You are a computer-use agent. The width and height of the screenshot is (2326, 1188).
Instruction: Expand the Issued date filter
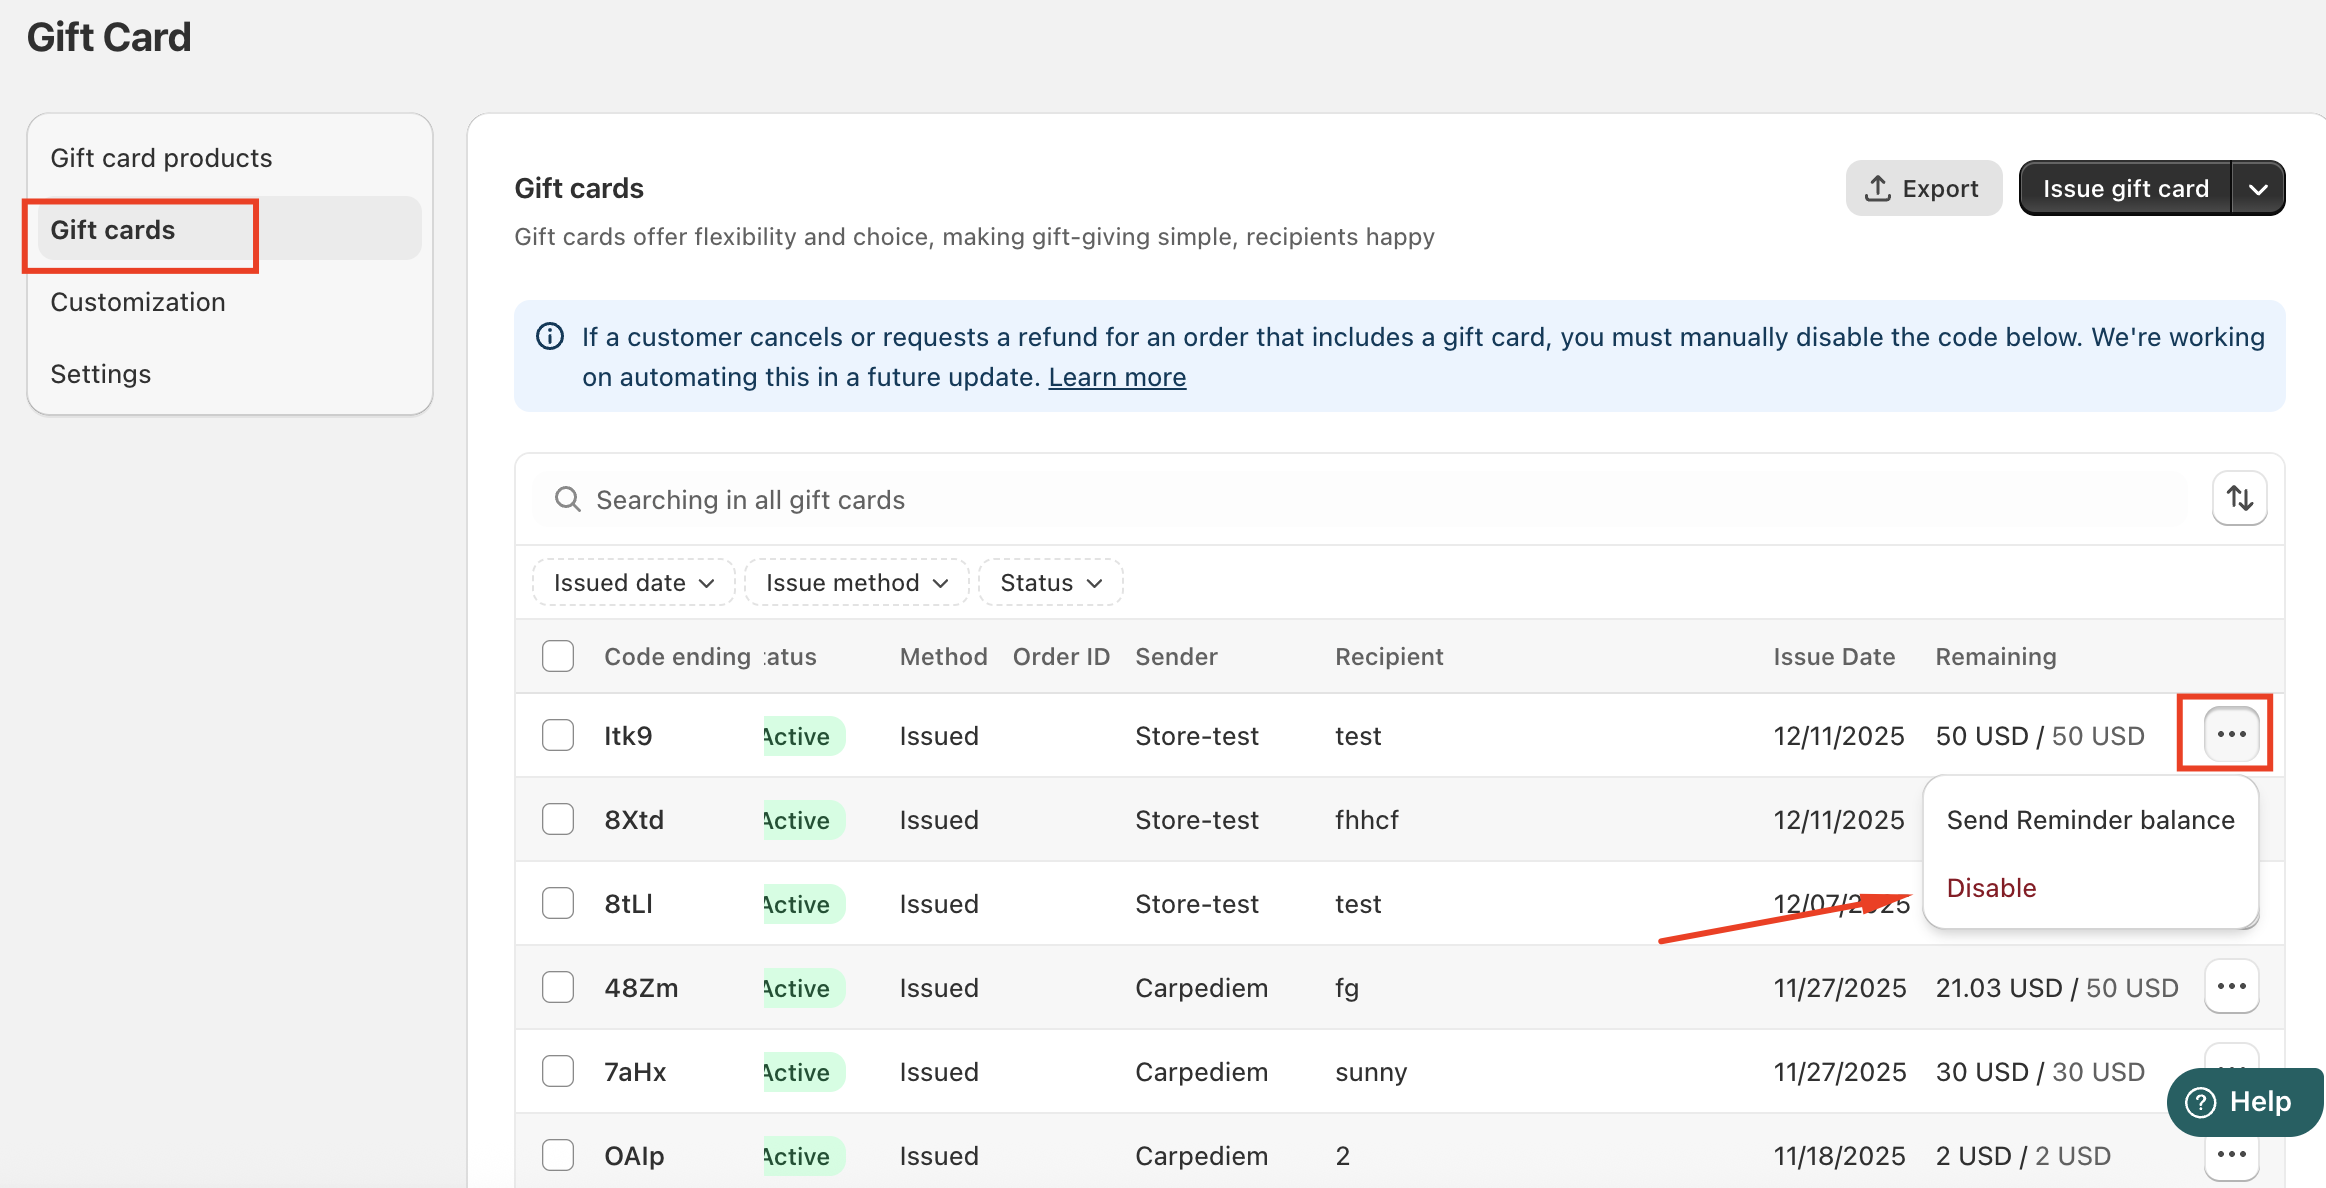click(x=633, y=582)
